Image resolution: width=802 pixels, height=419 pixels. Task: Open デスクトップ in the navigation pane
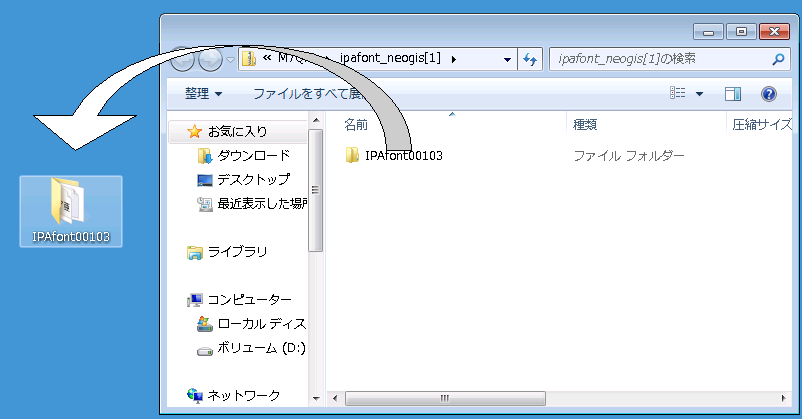coord(254,180)
